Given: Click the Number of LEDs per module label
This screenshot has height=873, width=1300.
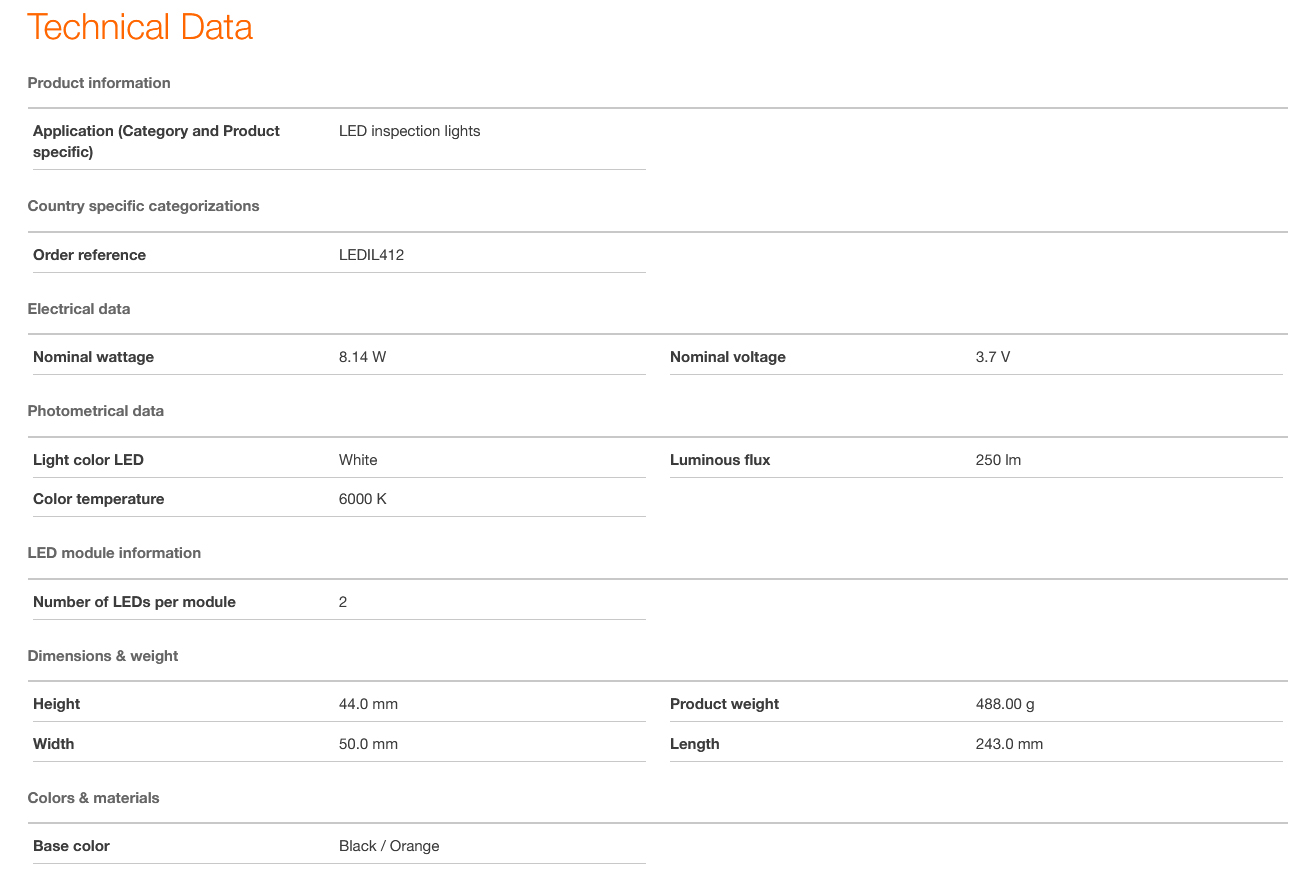Looking at the screenshot, I should click(x=134, y=602).
